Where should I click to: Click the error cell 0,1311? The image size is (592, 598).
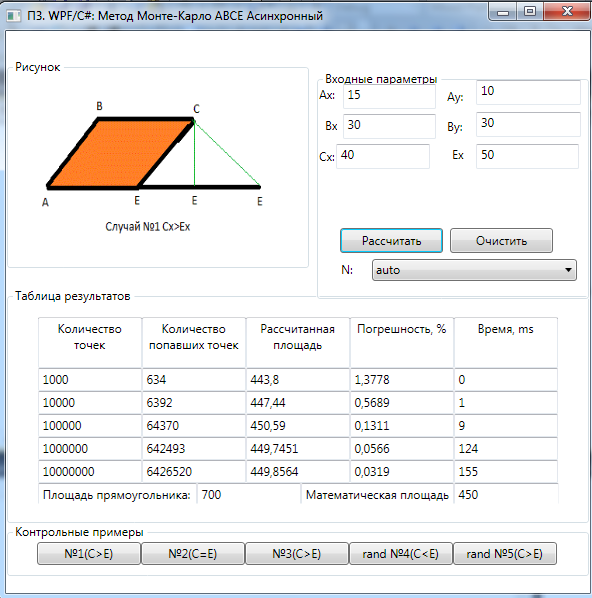pyautogui.click(x=402, y=426)
